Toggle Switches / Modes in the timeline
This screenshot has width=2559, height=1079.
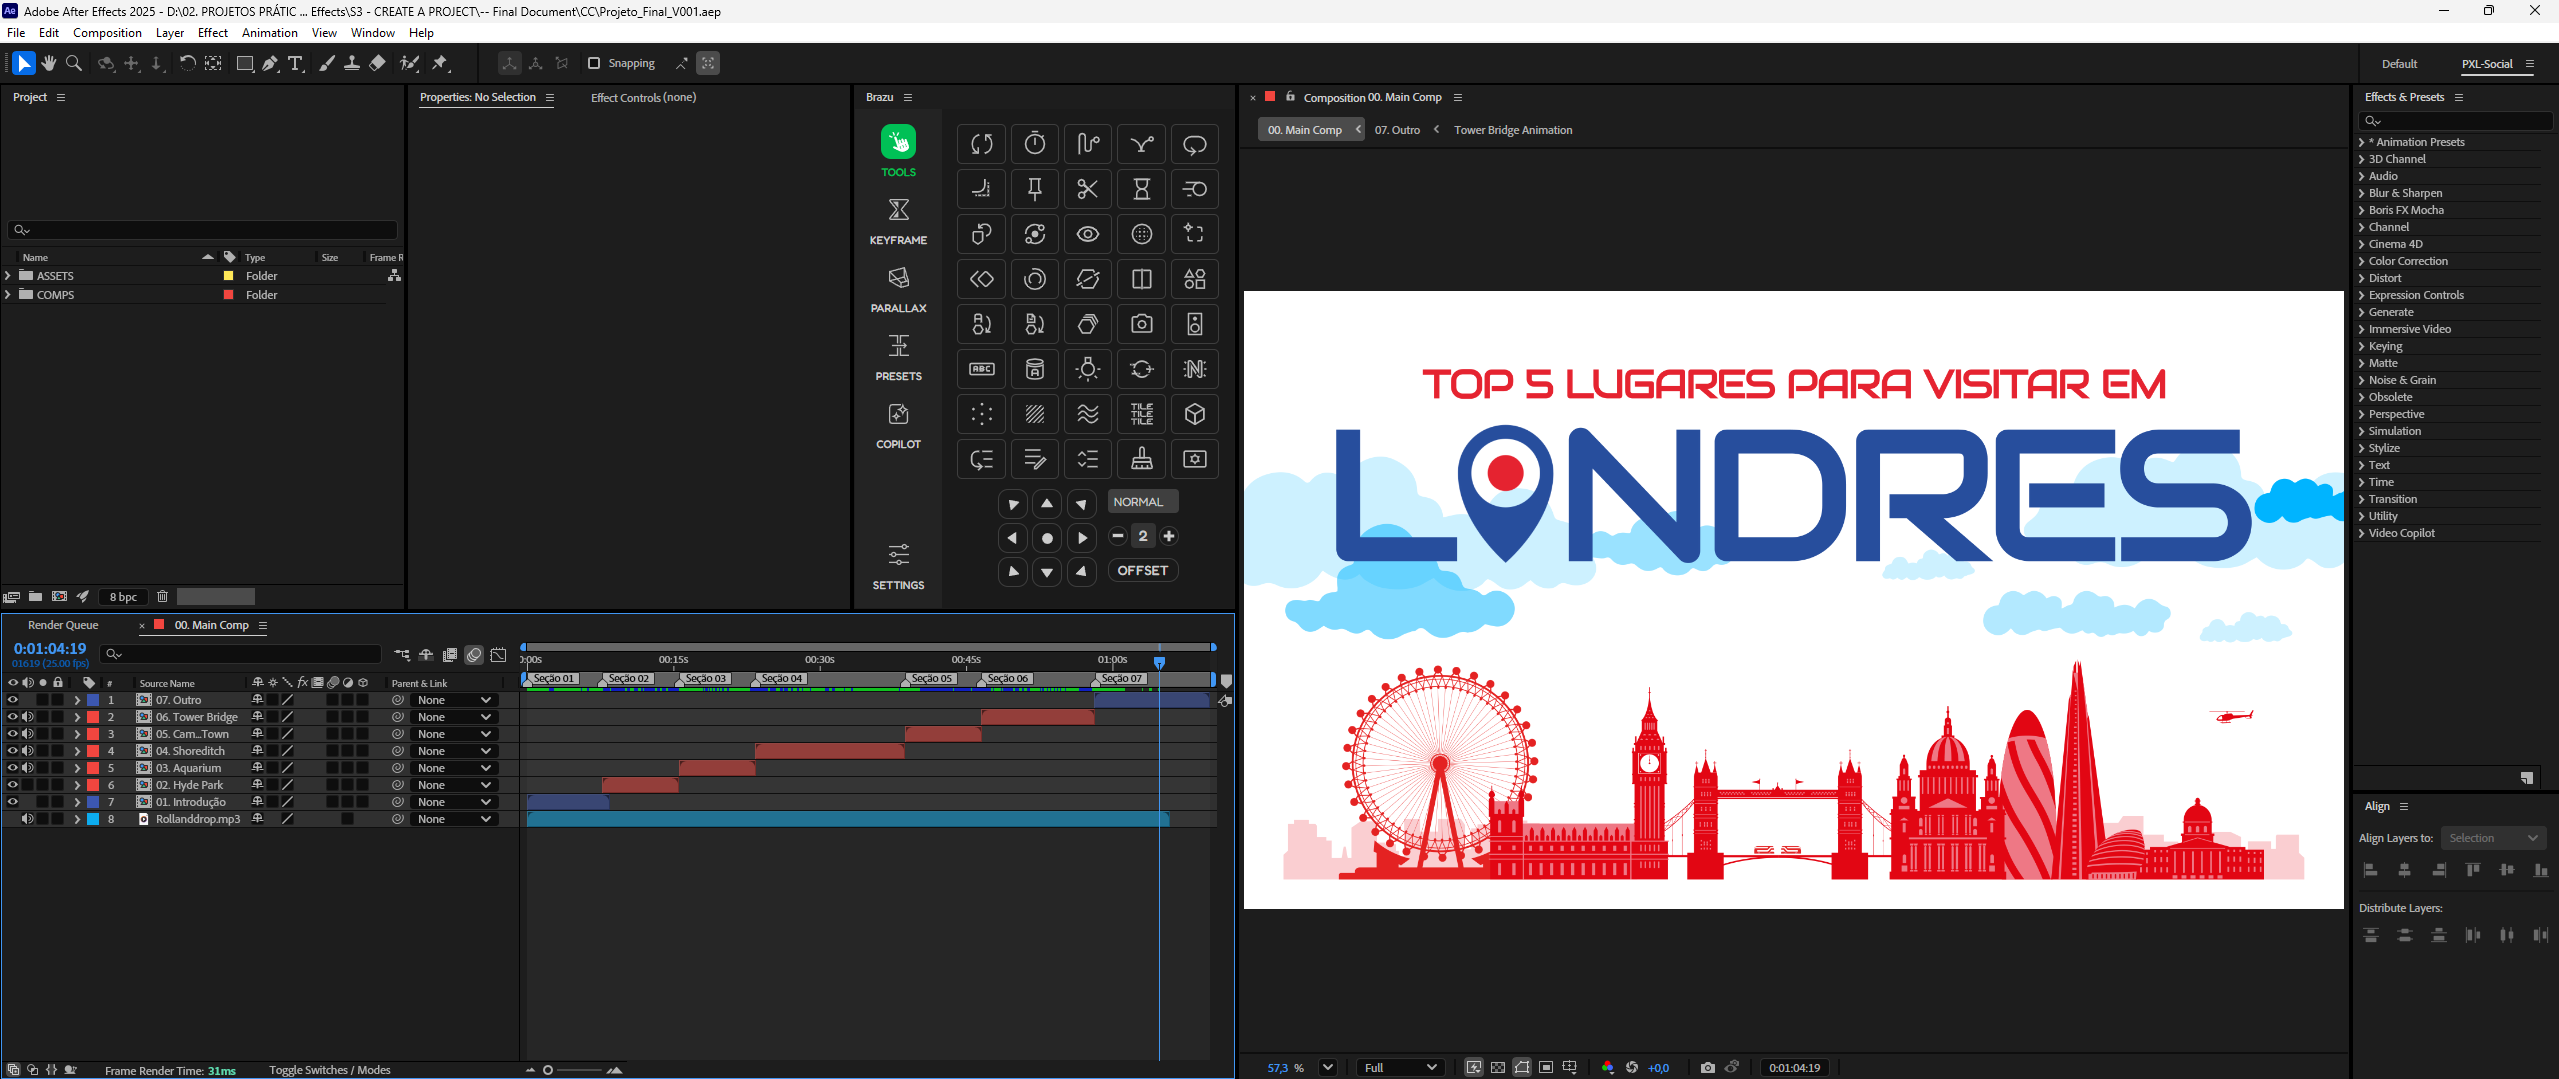click(329, 1070)
